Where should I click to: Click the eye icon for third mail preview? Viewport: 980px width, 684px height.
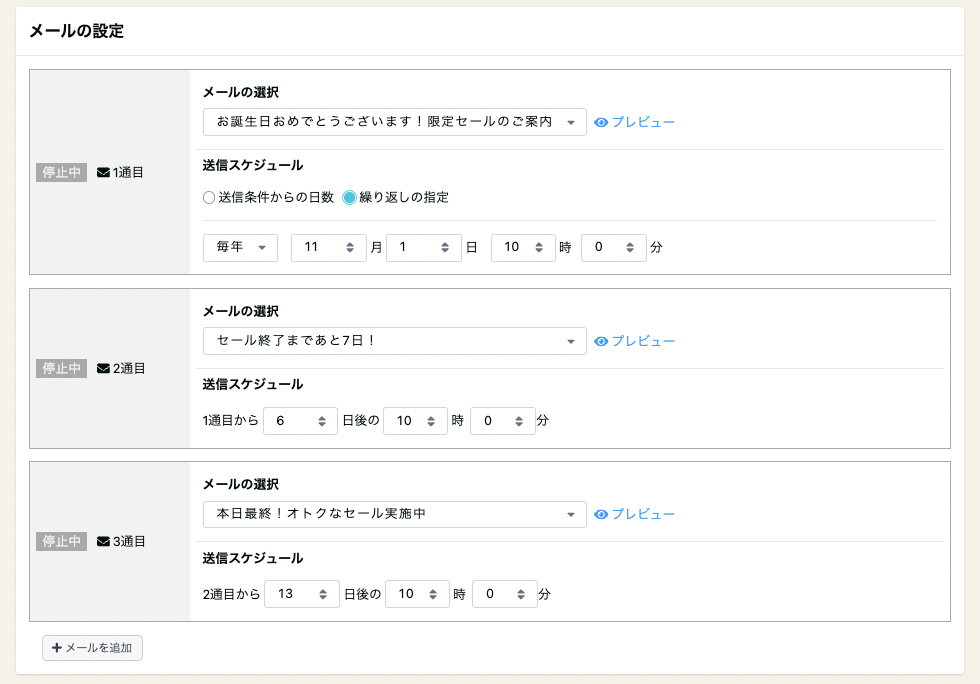[x=601, y=514]
